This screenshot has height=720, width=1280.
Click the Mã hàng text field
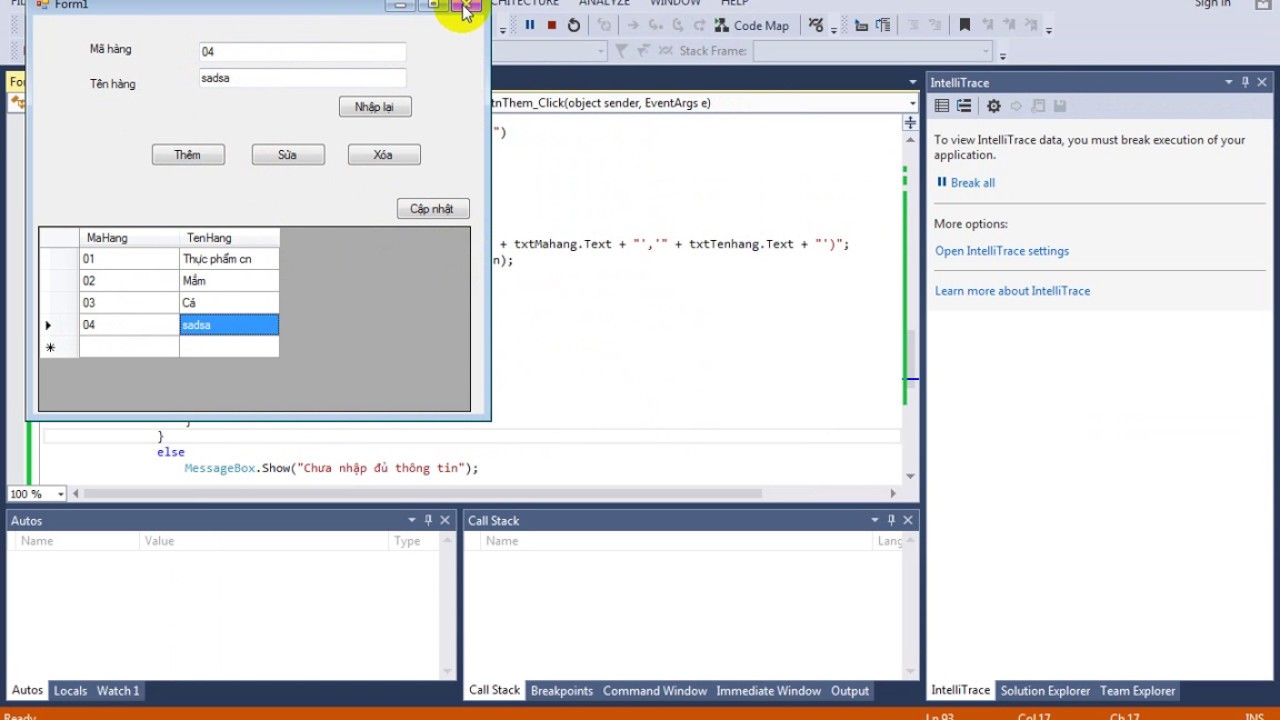coord(302,52)
